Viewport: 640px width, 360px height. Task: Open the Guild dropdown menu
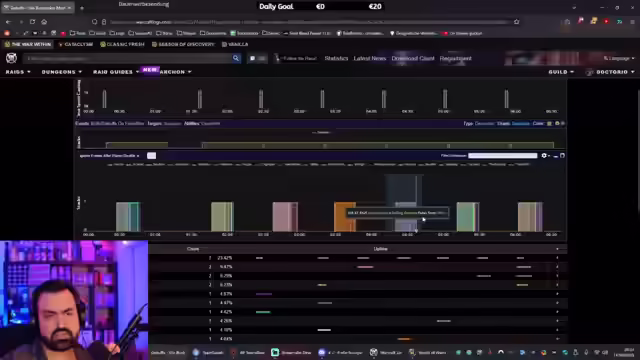point(561,72)
